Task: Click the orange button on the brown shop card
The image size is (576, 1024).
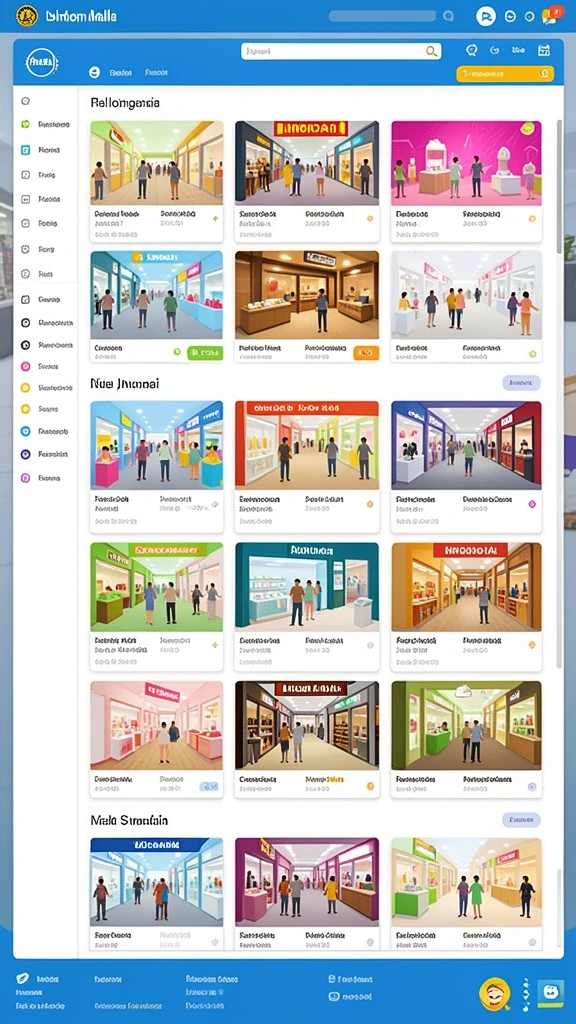Action: (366, 353)
